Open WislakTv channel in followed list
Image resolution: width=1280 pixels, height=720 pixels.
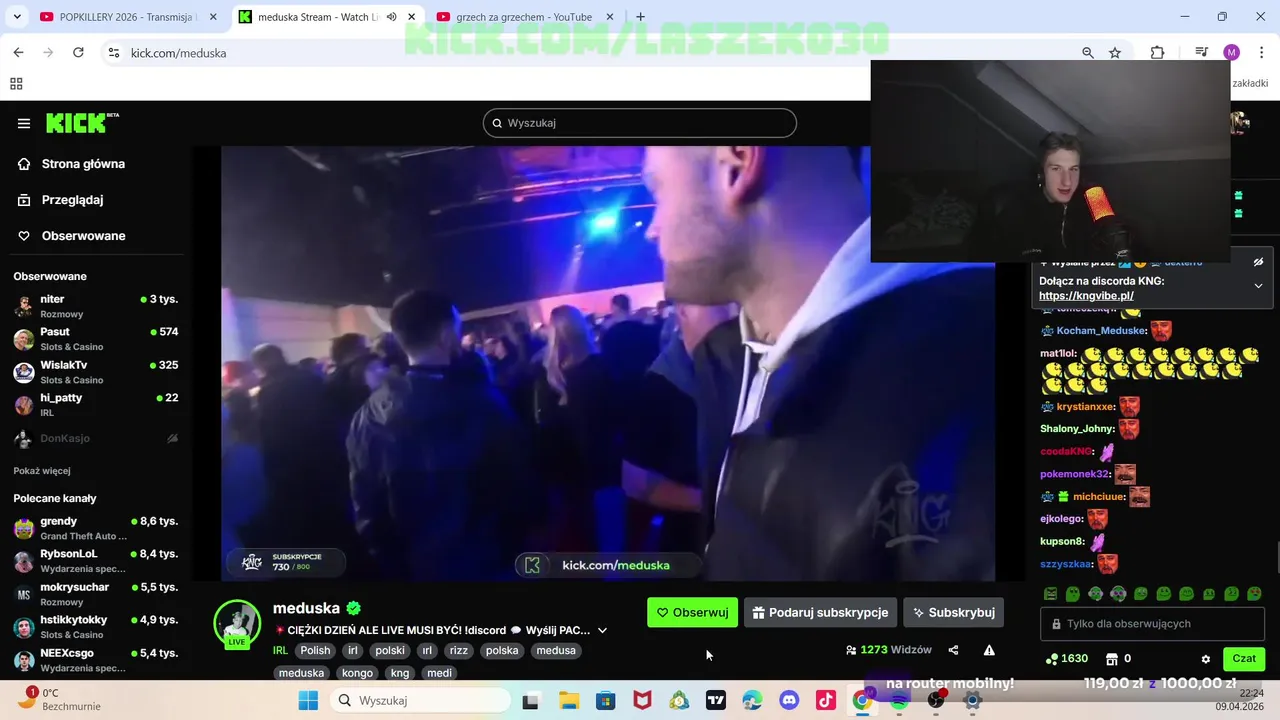96,372
